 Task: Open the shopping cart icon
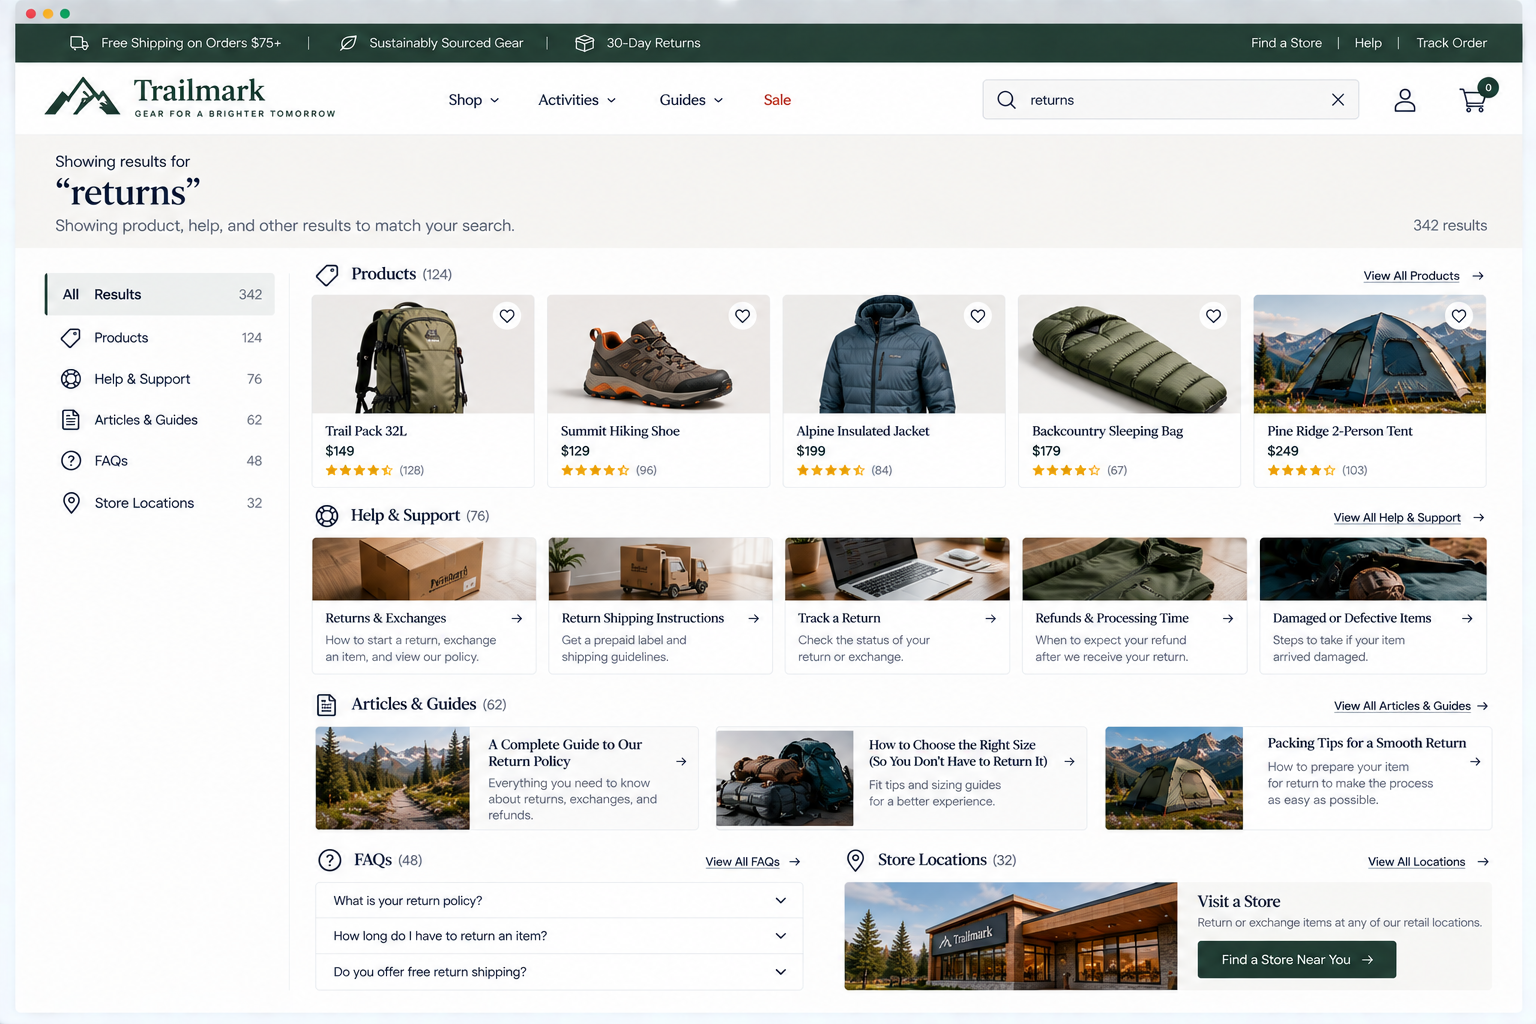click(1475, 99)
